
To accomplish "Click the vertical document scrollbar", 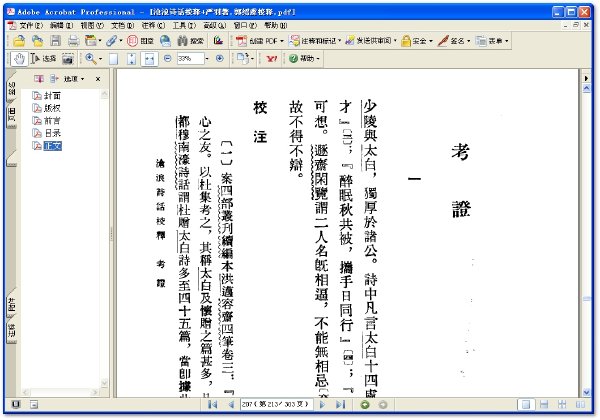I will coord(586,241).
